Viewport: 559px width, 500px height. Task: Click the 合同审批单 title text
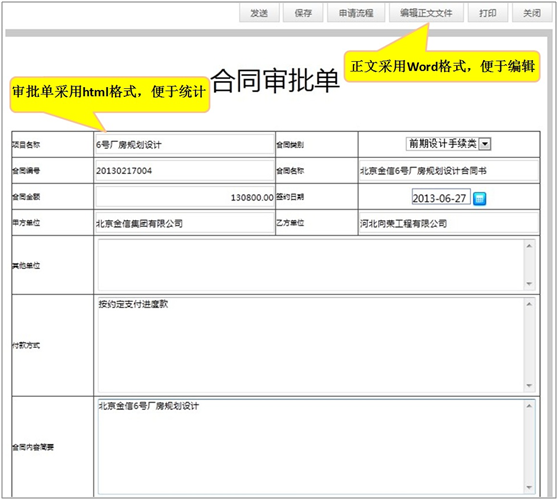pyautogui.click(x=275, y=81)
